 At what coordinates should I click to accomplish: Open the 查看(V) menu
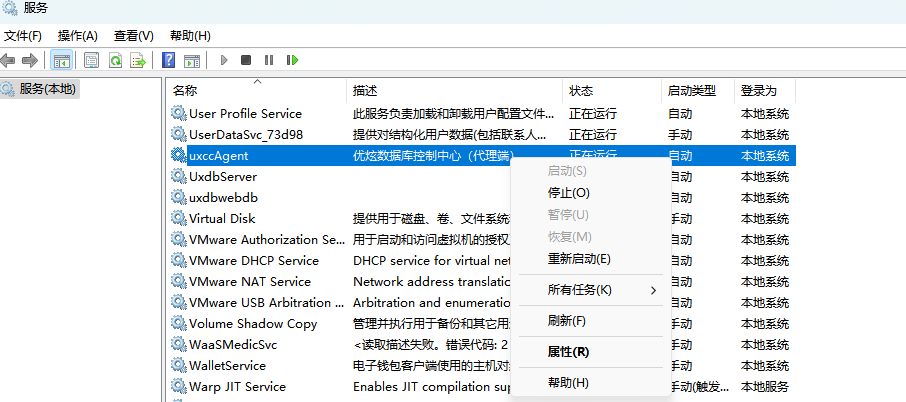(133, 36)
